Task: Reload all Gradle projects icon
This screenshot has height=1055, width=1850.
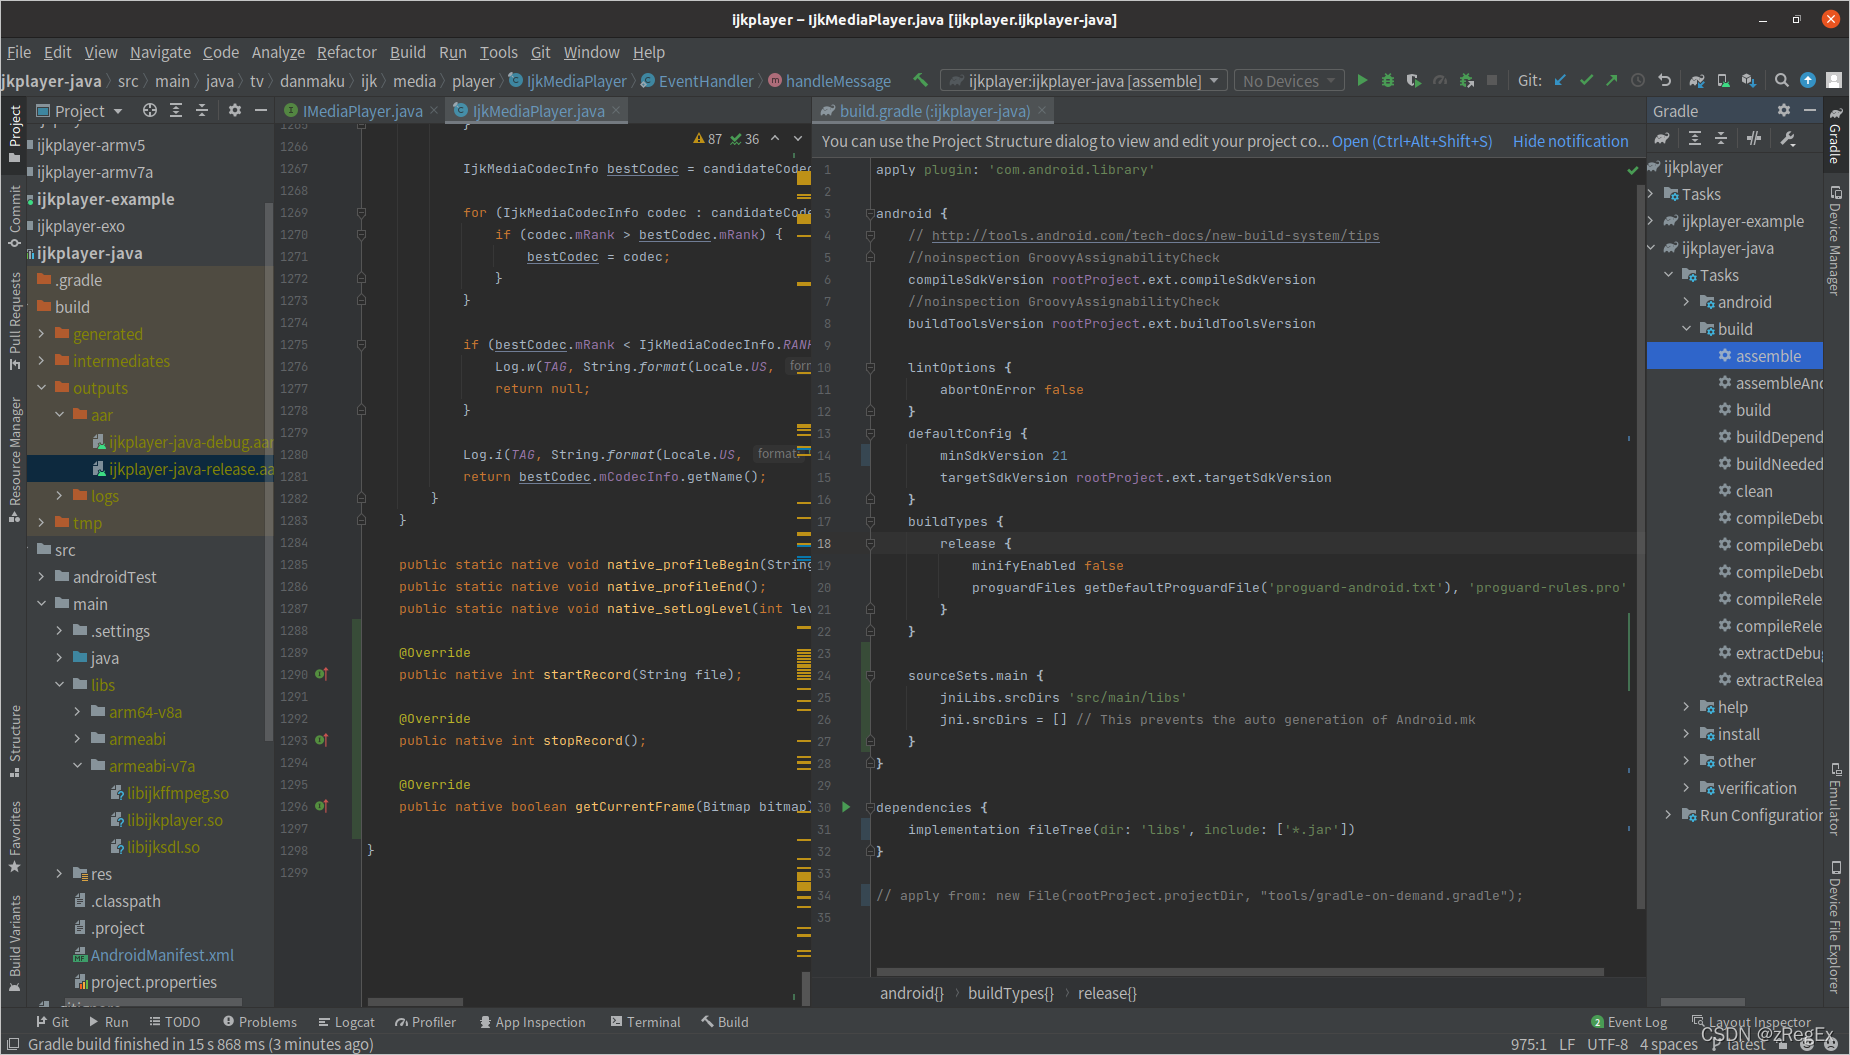Action: coord(1662,139)
